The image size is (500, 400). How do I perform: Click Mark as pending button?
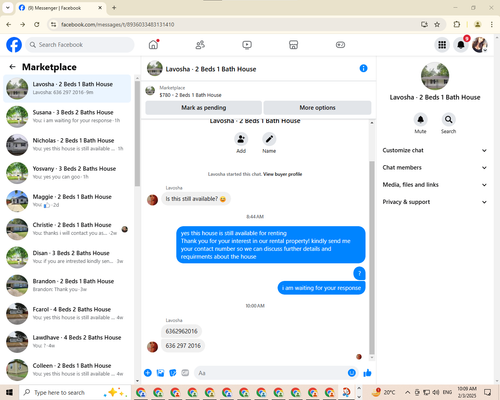pyautogui.click(x=204, y=108)
